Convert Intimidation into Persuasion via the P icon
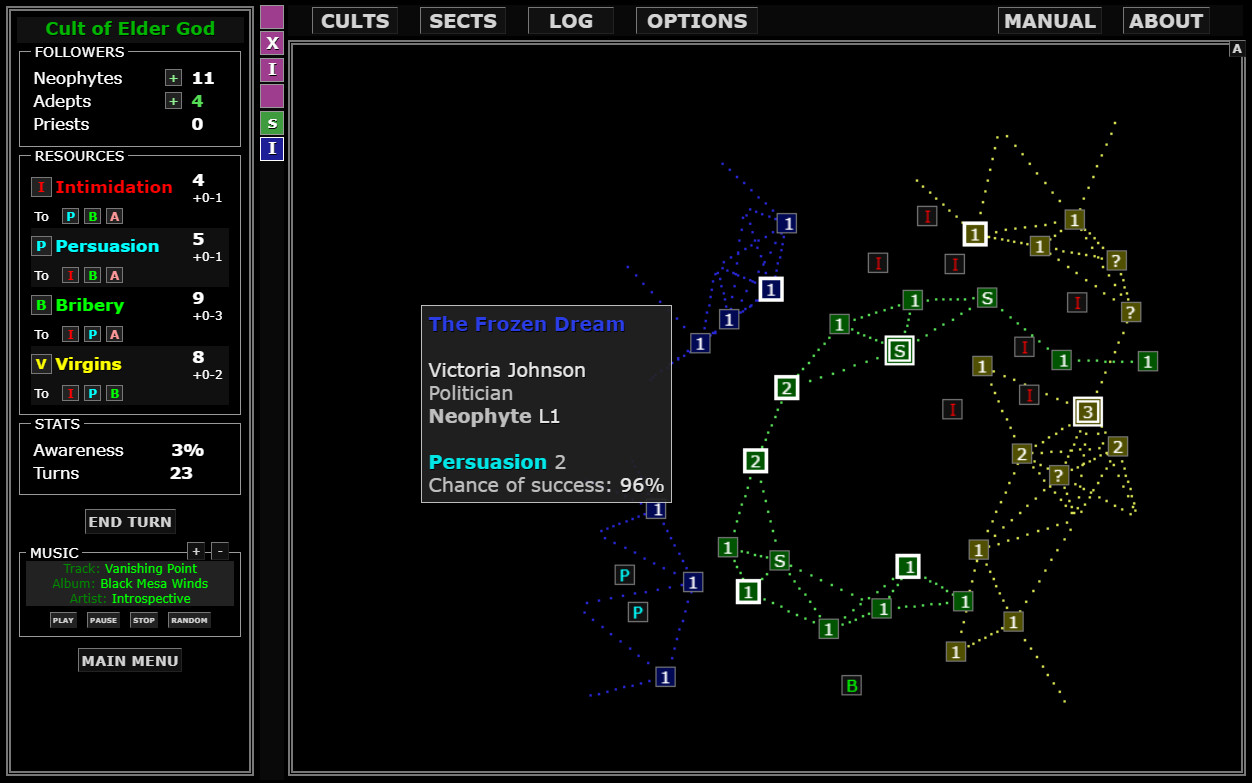 pyautogui.click(x=70, y=216)
